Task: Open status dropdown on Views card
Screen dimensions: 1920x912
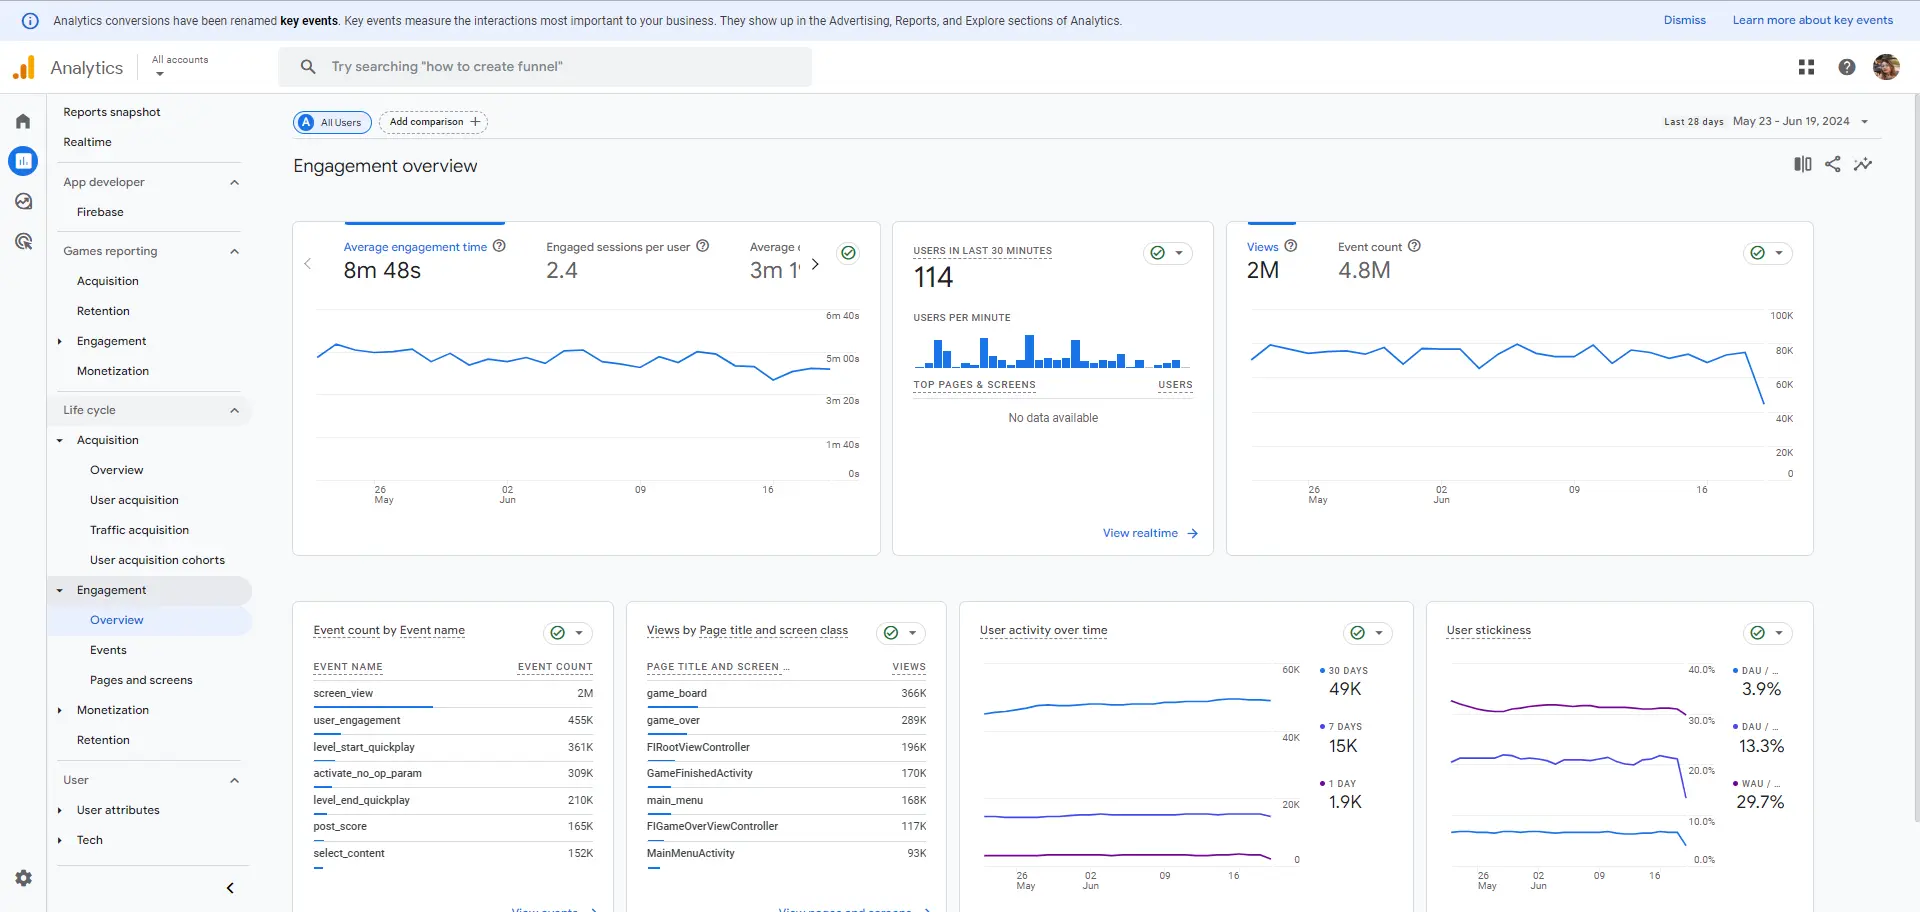Action: [x=1767, y=253]
